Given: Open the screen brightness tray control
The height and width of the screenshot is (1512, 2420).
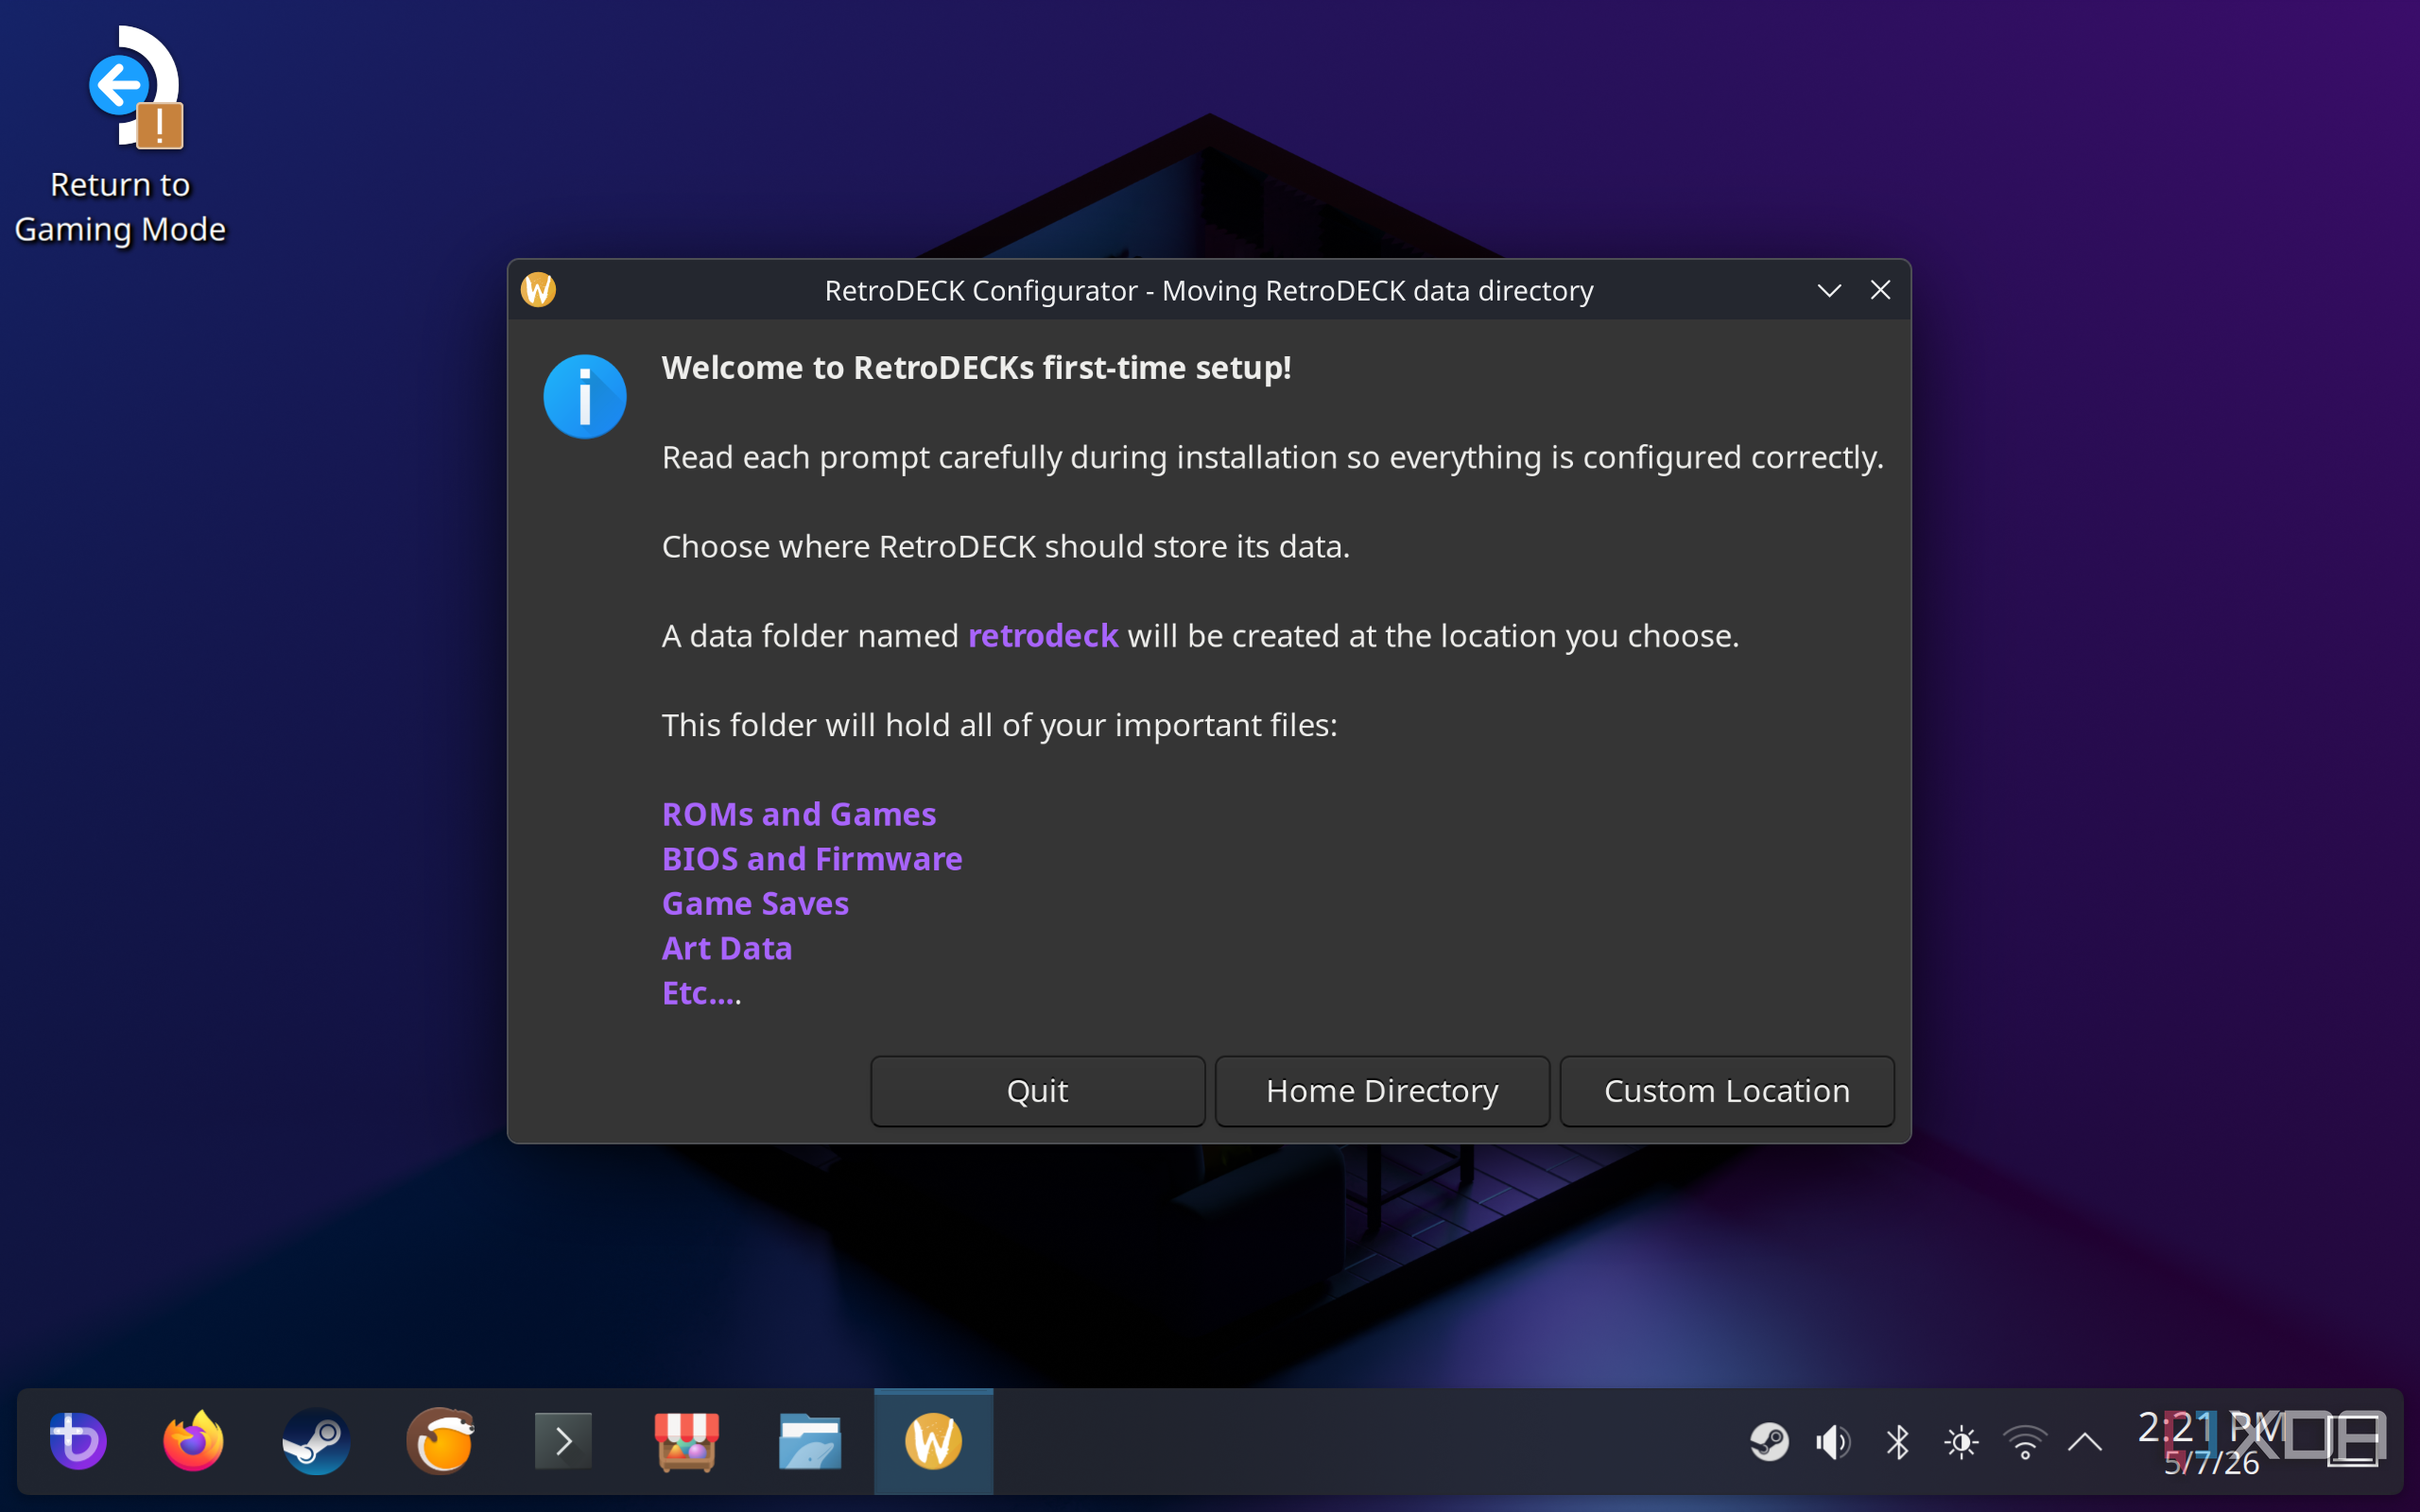Looking at the screenshot, I should (1961, 1442).
